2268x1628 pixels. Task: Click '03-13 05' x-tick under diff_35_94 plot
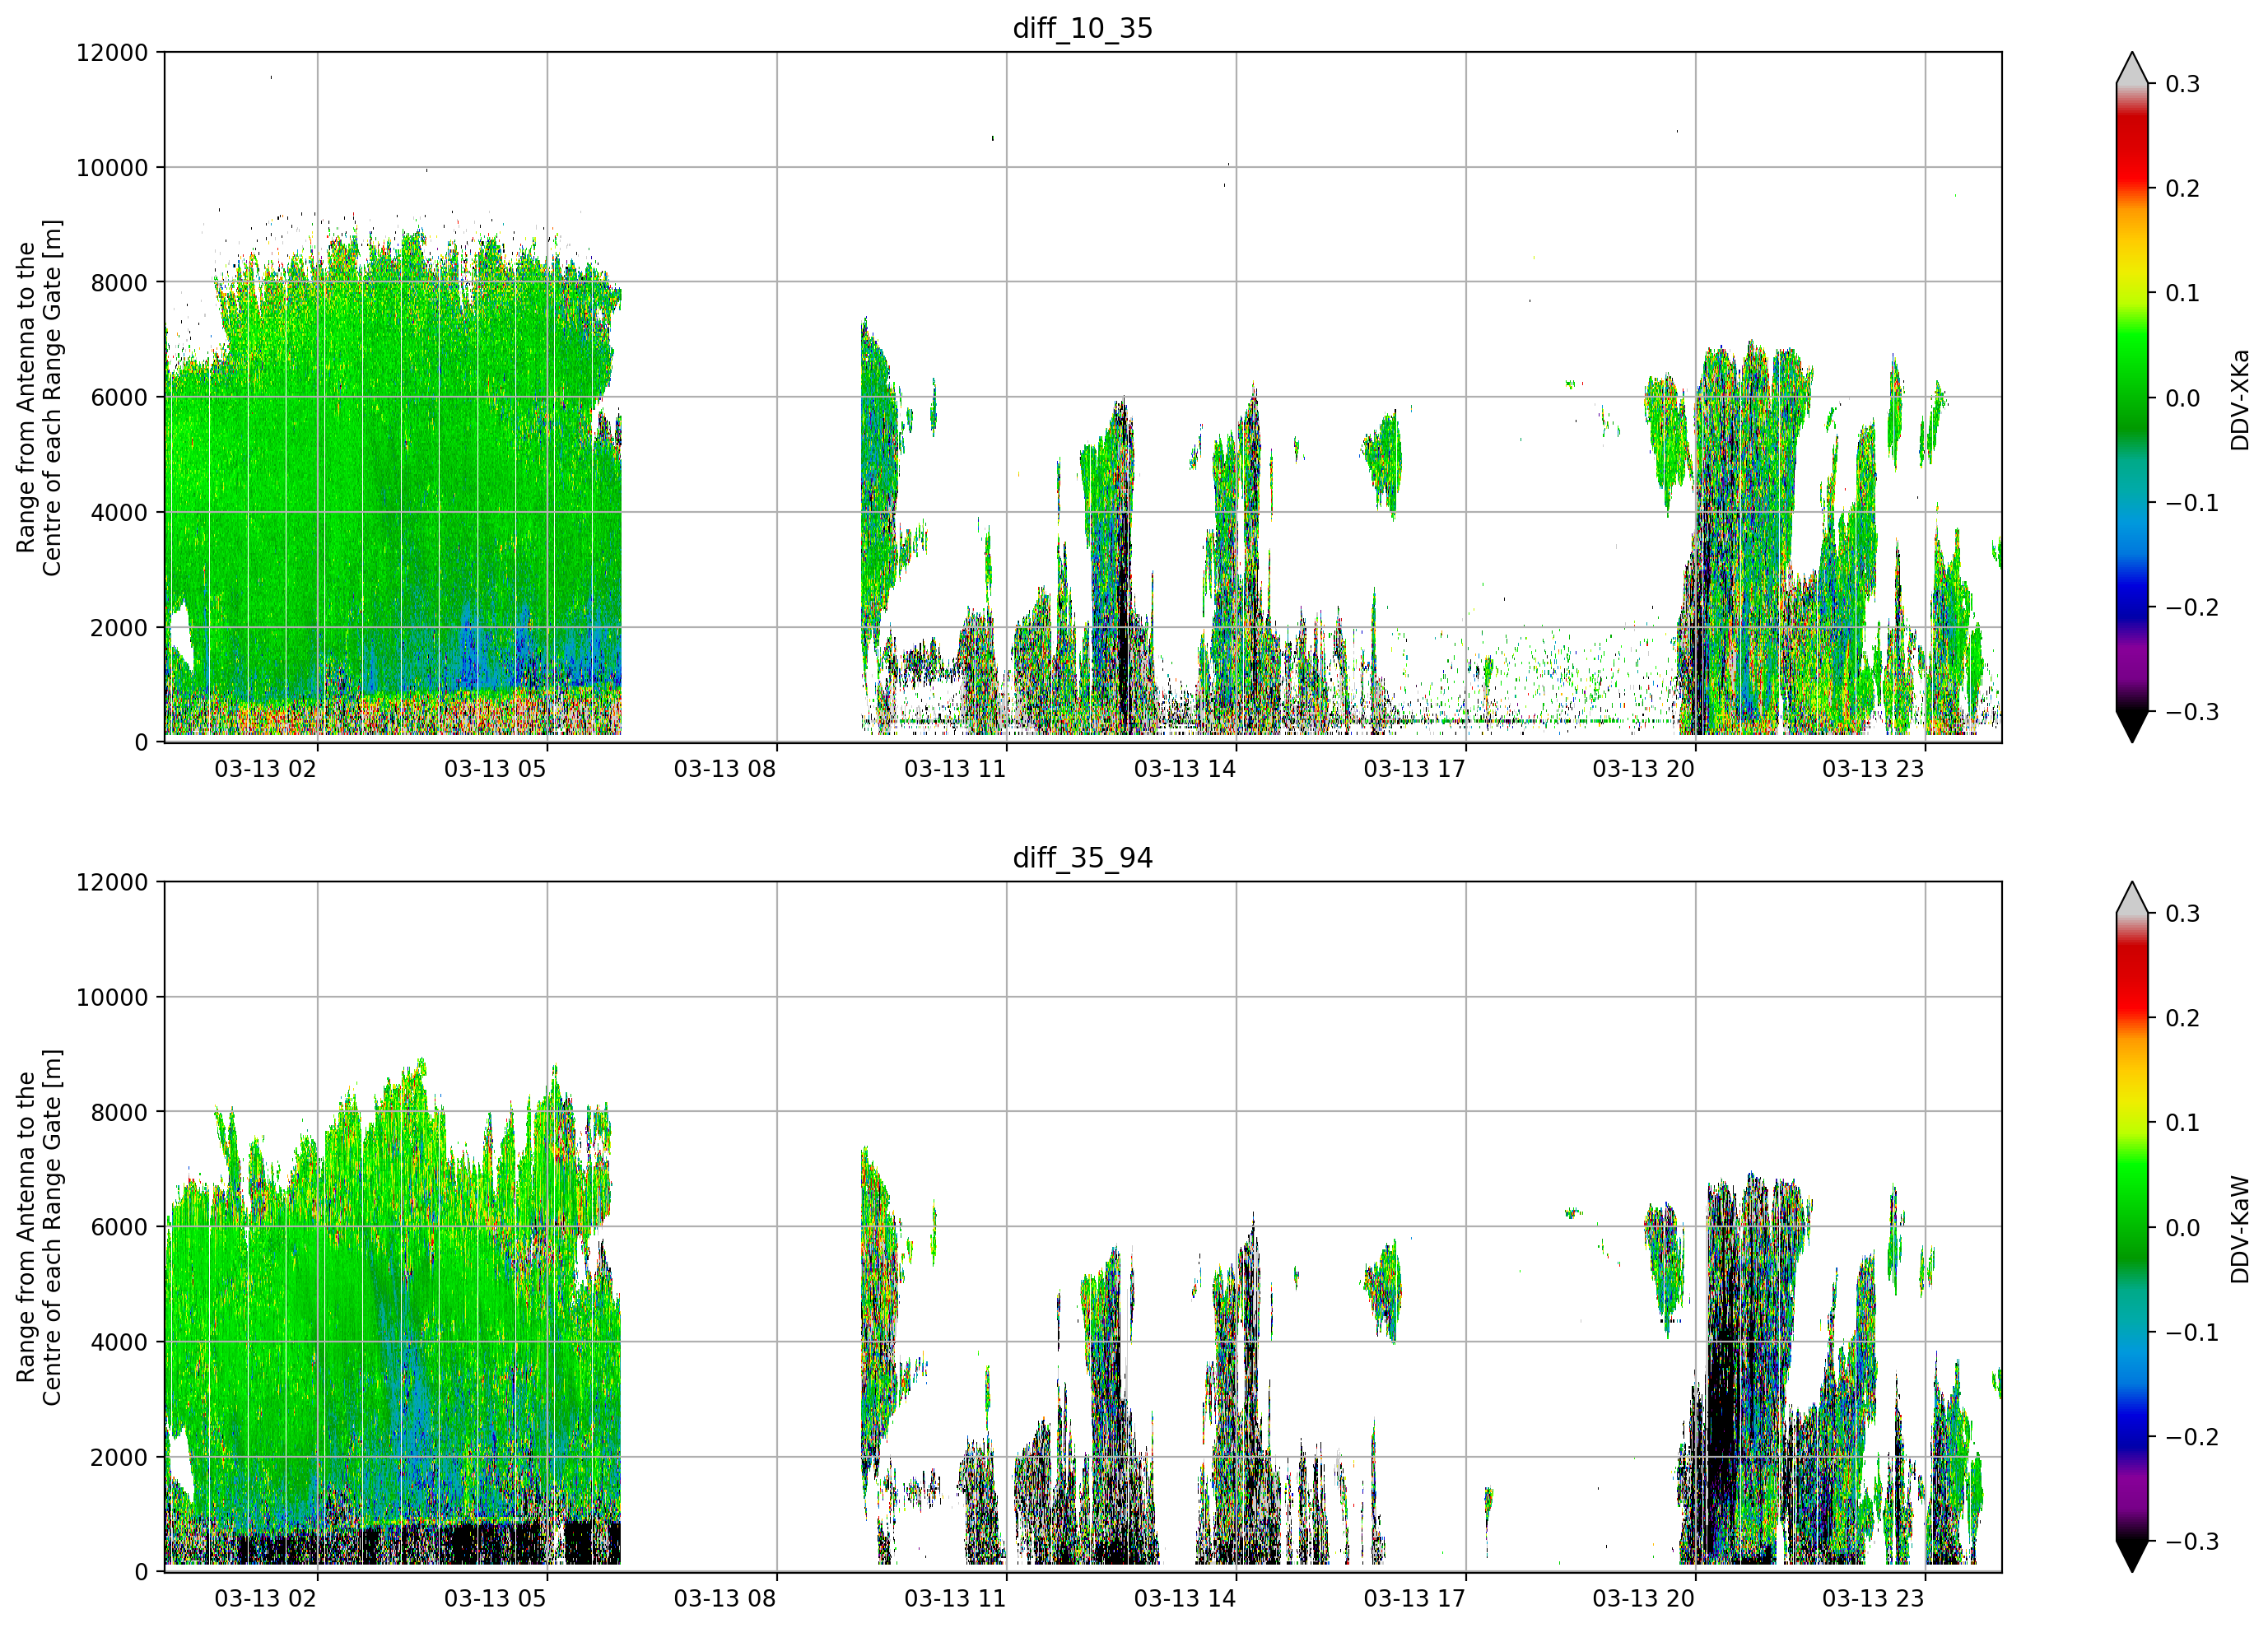click(x=495, y=1599)
